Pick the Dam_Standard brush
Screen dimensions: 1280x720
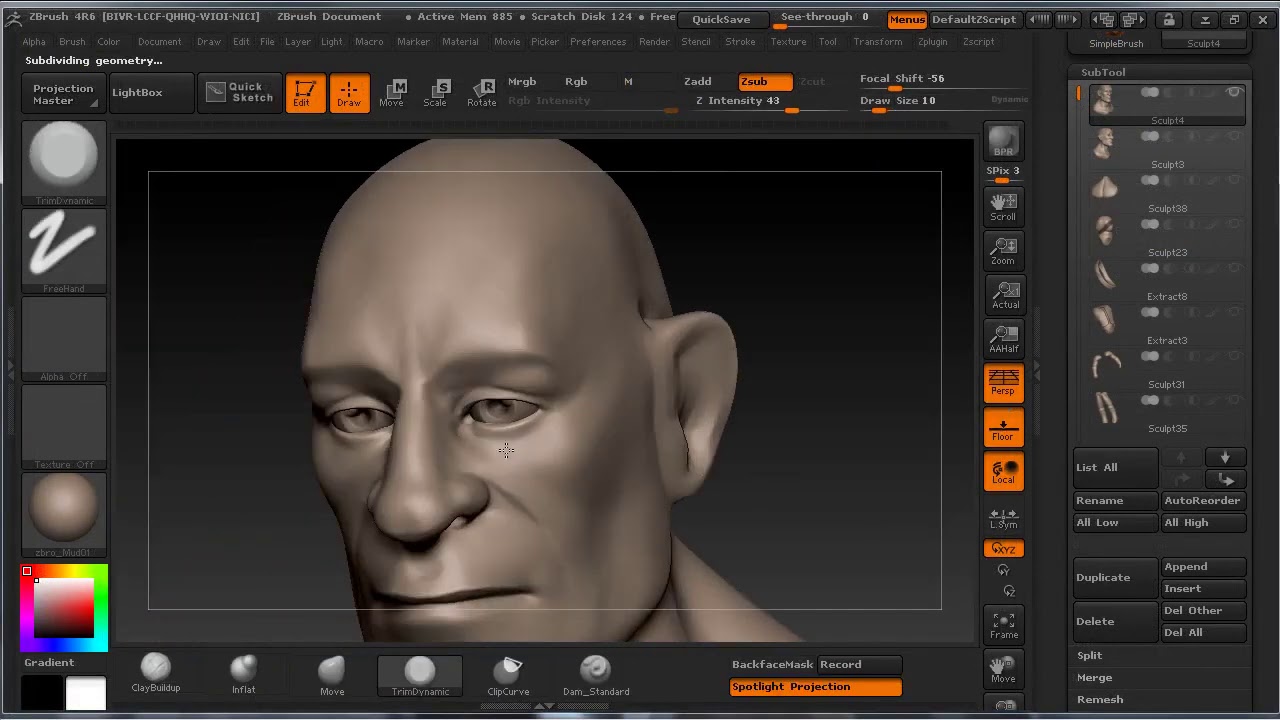pos(596,676)
